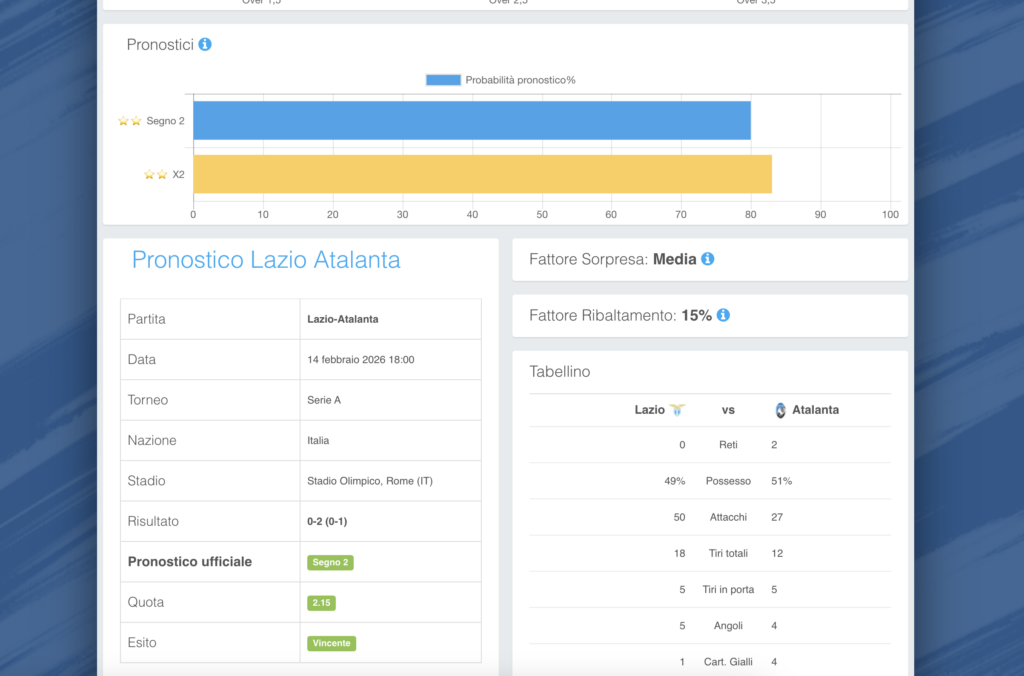Click the Lazio team name in Tabellino
The height and width of the screenshot is (676, 1024).
649,410
